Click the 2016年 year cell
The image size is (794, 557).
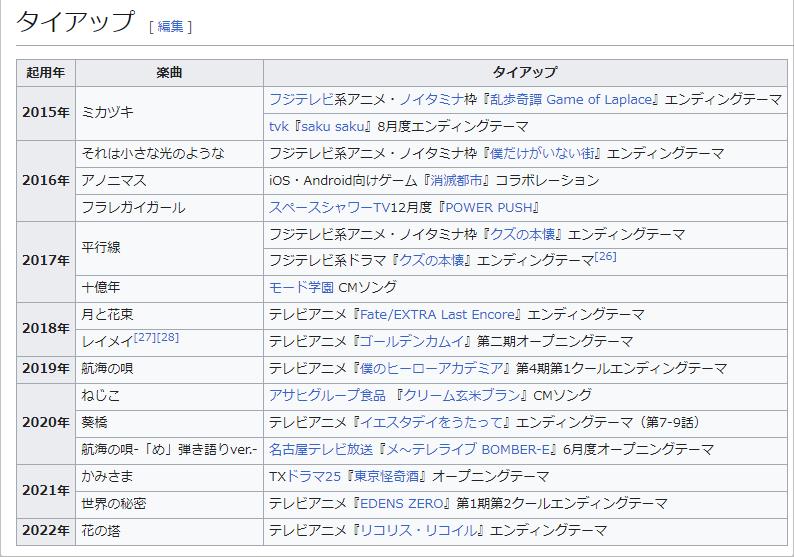coord(46,180)
